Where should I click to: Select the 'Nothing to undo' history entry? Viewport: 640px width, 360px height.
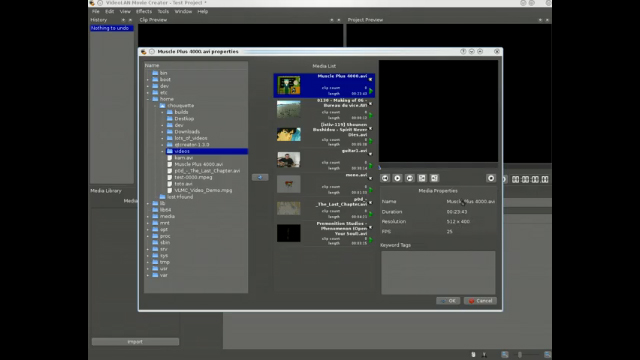(x=111, y=28)
